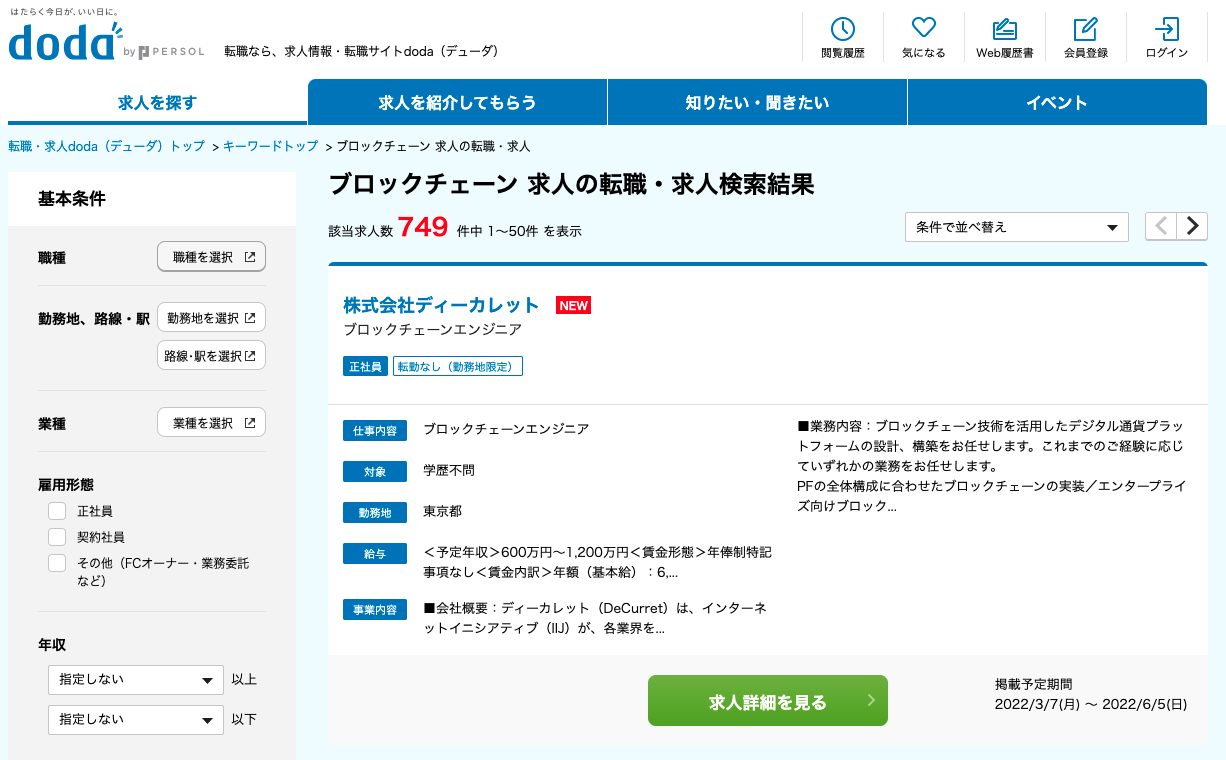Click the 転勤なし（勤務地限定） tag
Image resolution: width=1226 pixels, height=760 pixels.
click(x=458, y=367)
